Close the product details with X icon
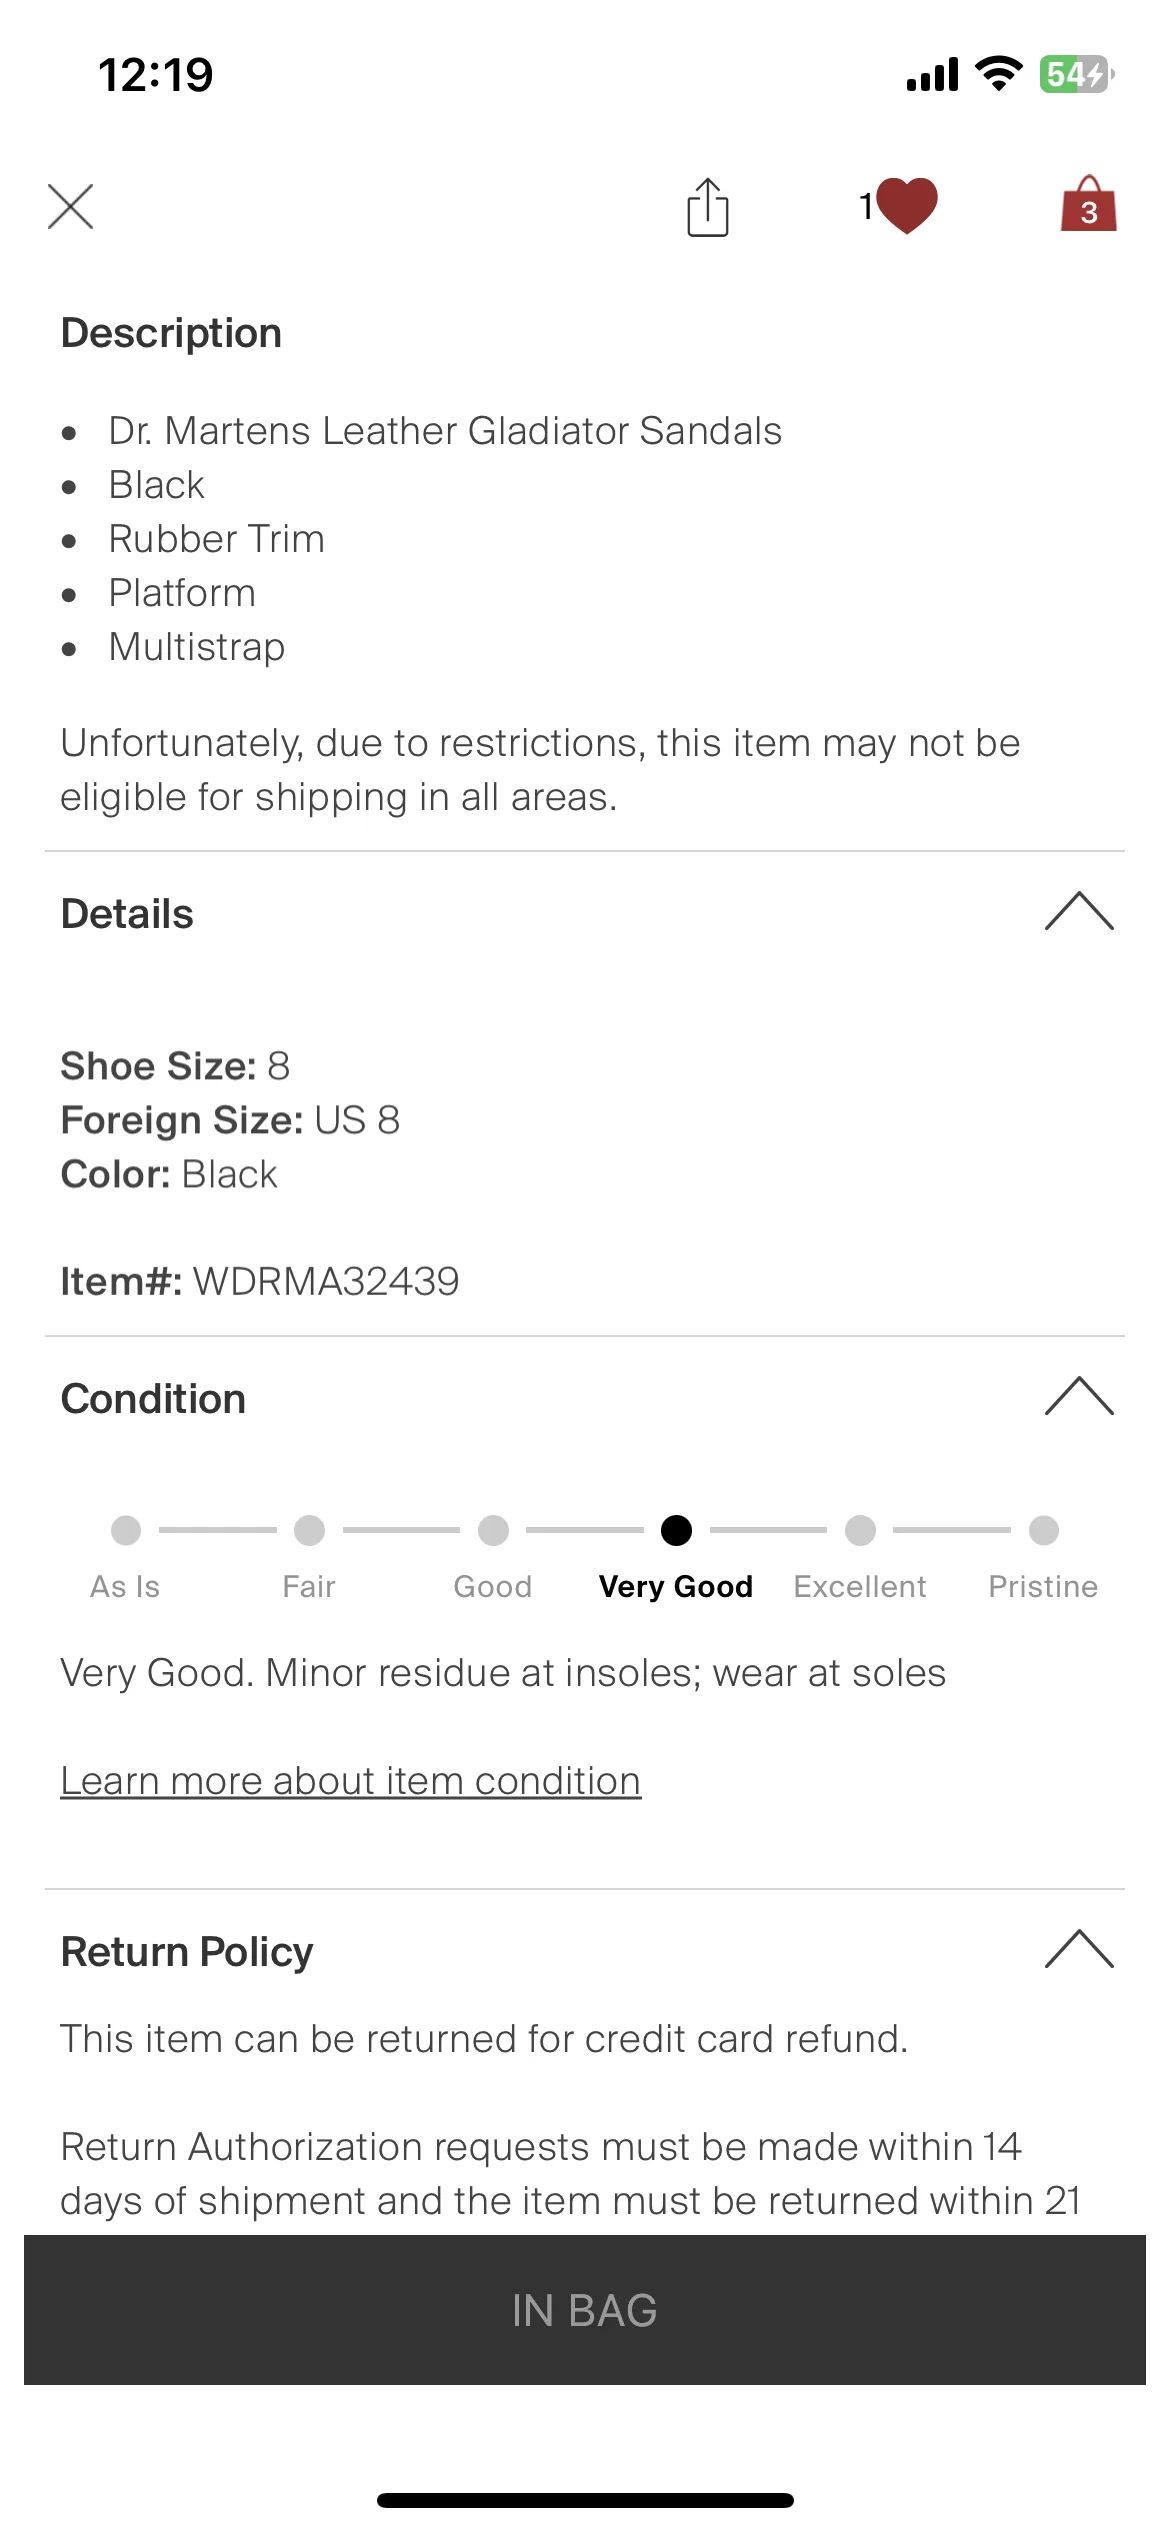This screenshot has width=1170, height=2532. point(70,207)
